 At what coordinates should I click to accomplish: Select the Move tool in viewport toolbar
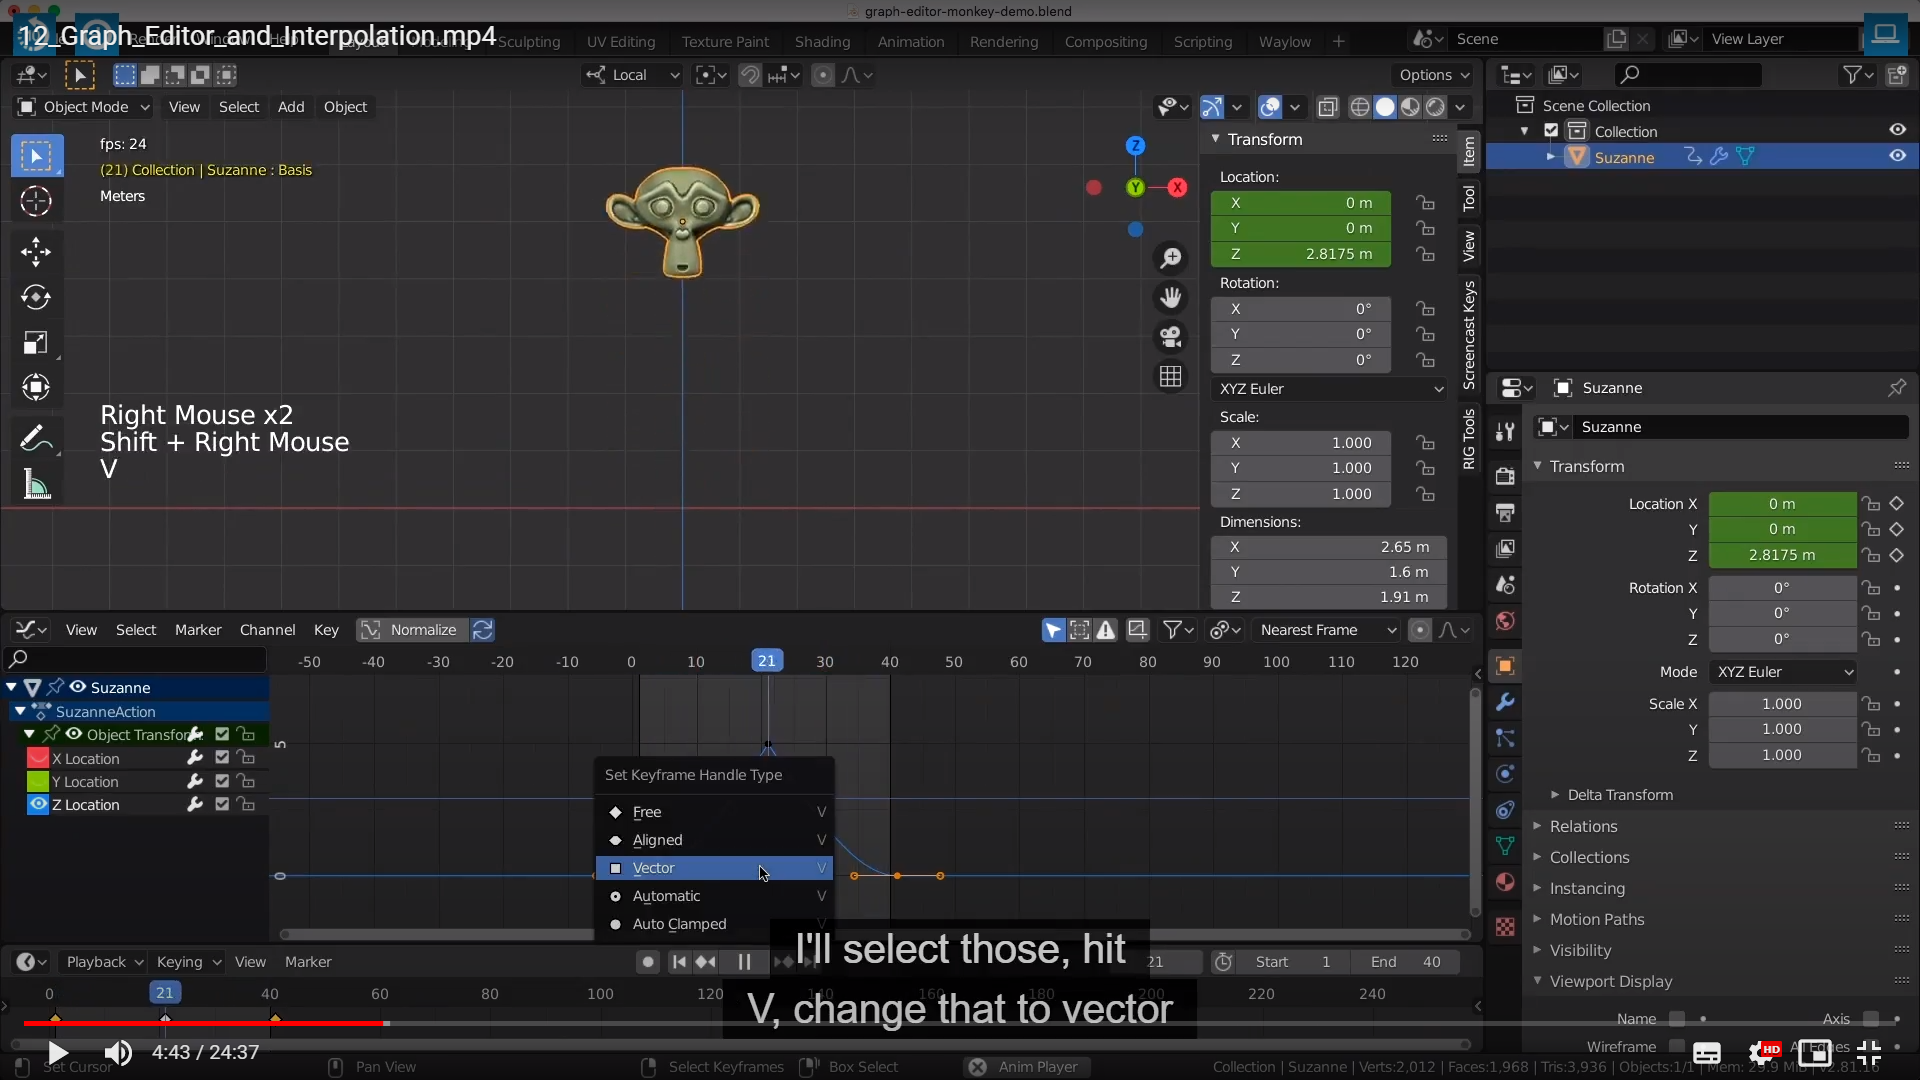(36, 251)
